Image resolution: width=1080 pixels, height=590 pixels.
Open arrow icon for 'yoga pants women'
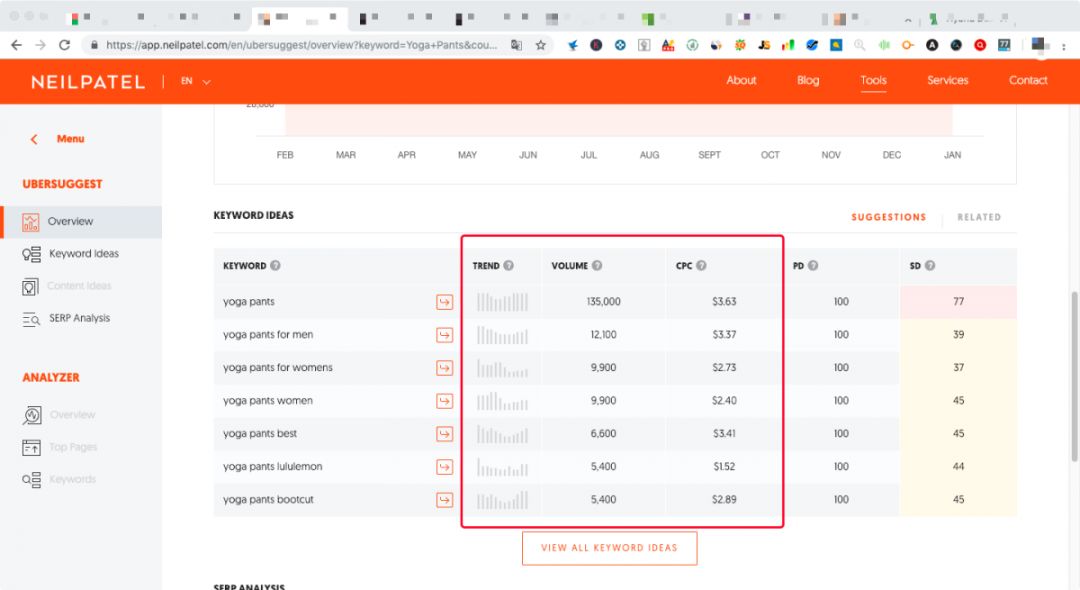444,401
